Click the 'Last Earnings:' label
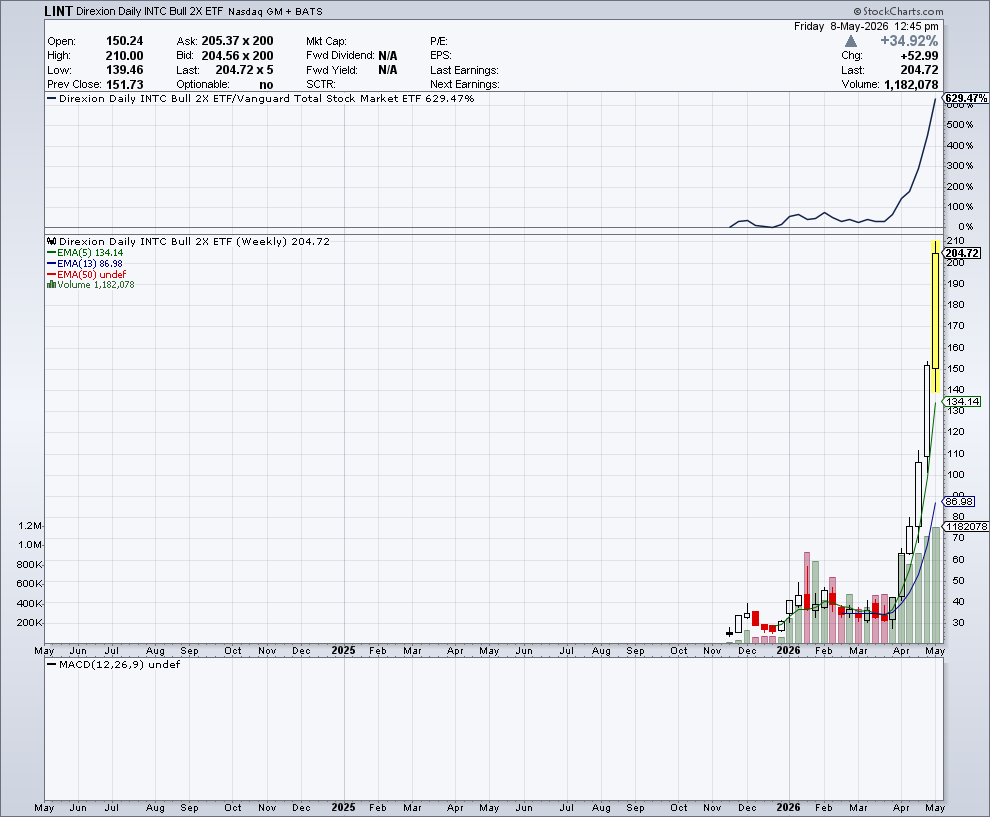Screen dimensions: 990x817 click(464, 70)
